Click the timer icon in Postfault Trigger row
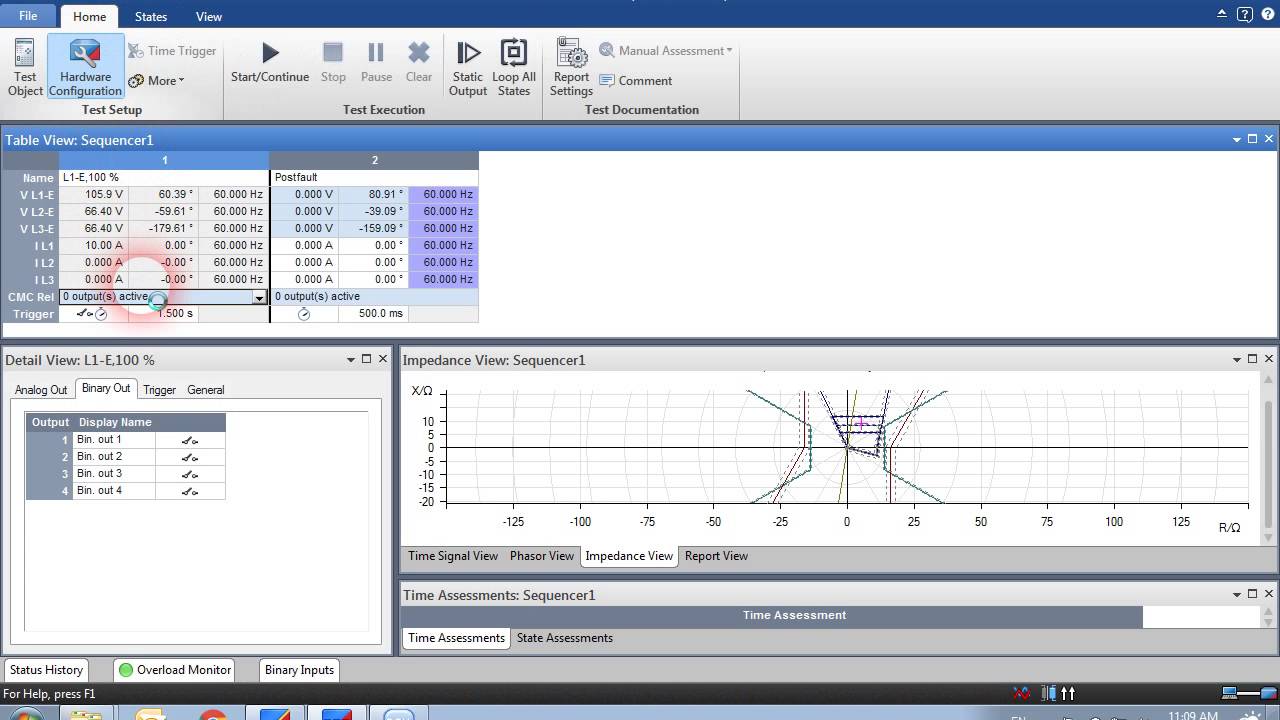The image size is (1280, 720). click(x=304, y=314)
